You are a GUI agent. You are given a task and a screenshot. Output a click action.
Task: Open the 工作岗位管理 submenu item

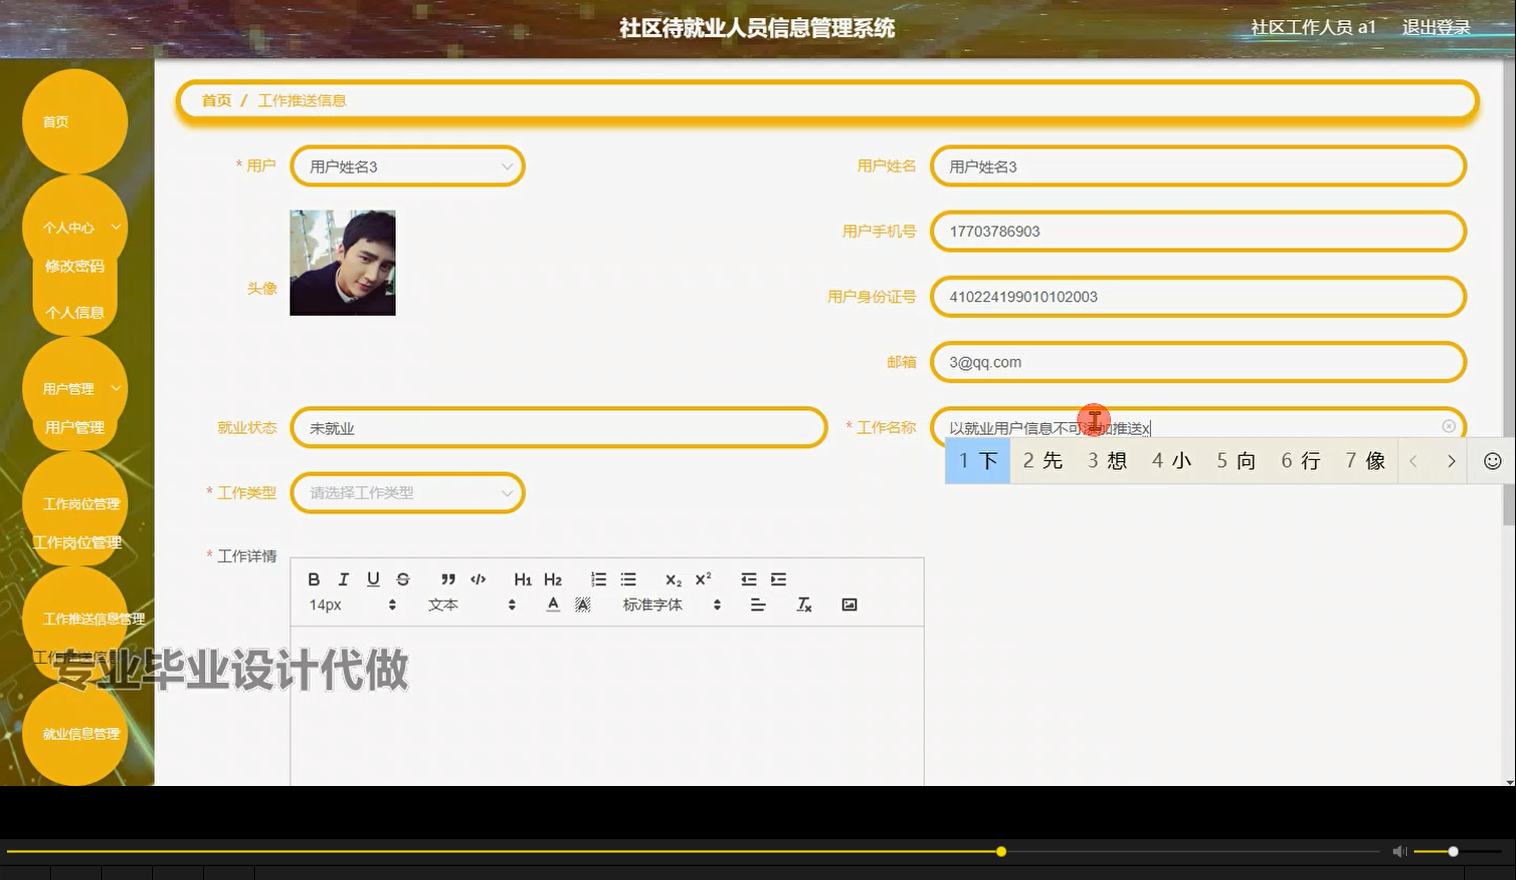tap(77, 542)
